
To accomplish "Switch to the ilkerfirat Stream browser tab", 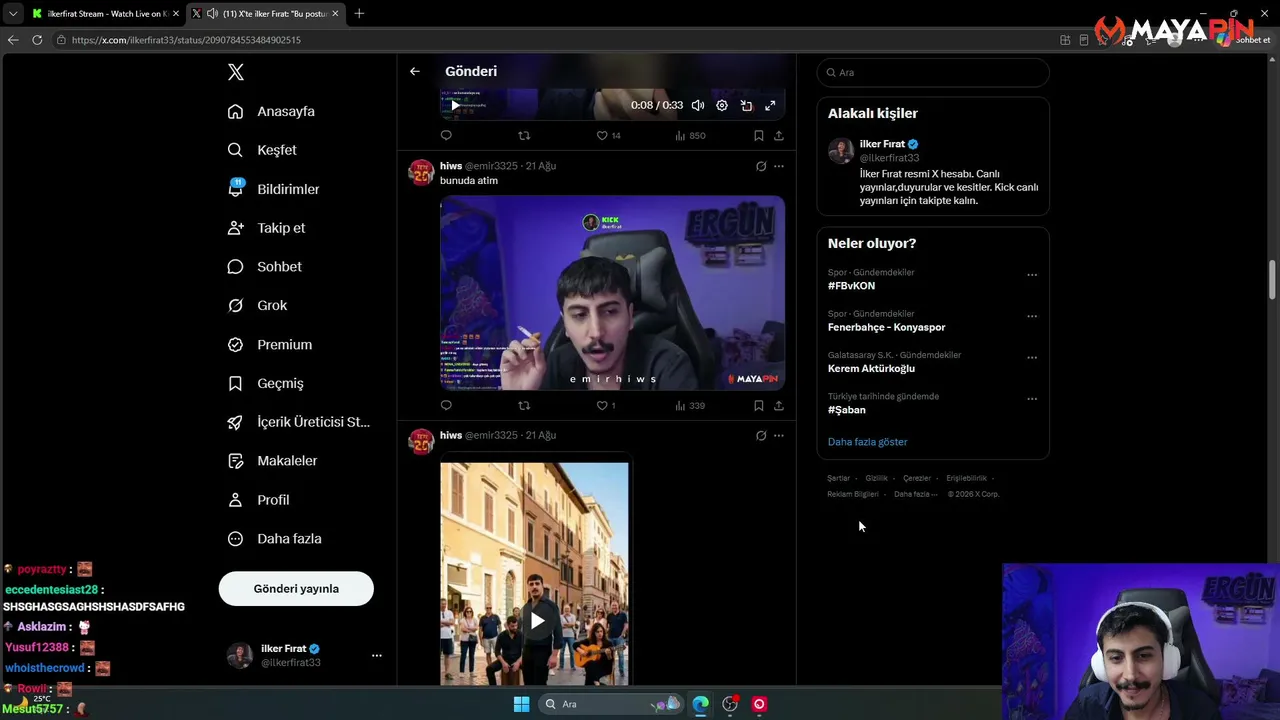I will (x=105, y=14).
